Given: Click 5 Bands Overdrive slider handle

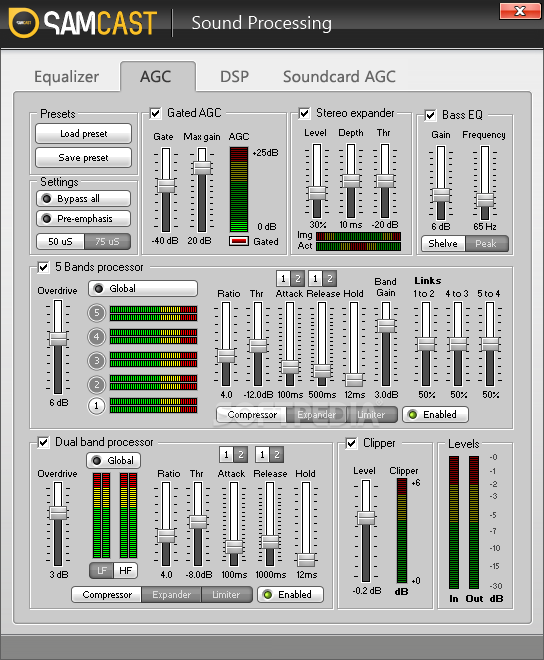Looking at the screenshot, I should pos(58,338).
